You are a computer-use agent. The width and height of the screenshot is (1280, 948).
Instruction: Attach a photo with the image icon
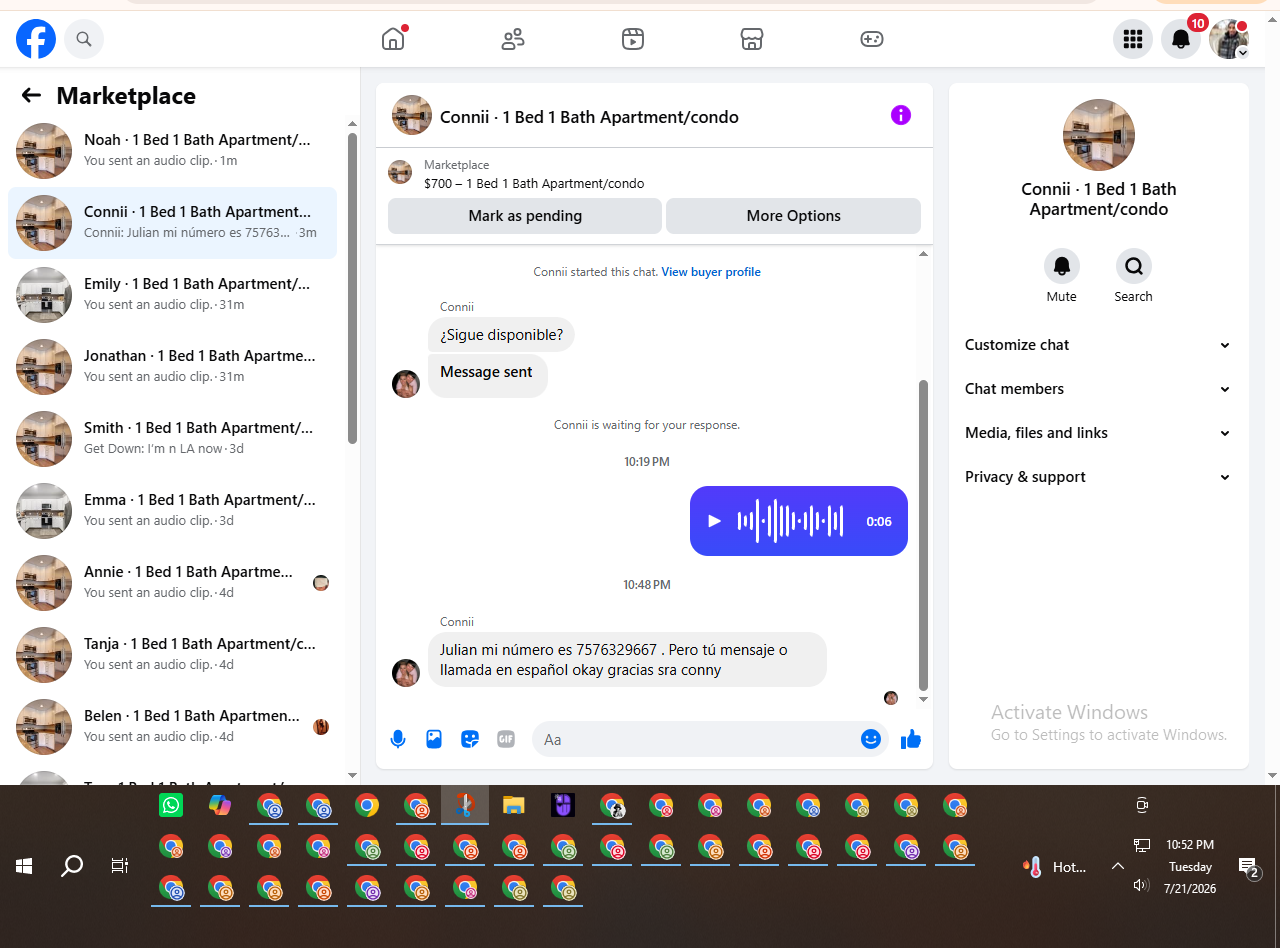[x=434, y=739]
